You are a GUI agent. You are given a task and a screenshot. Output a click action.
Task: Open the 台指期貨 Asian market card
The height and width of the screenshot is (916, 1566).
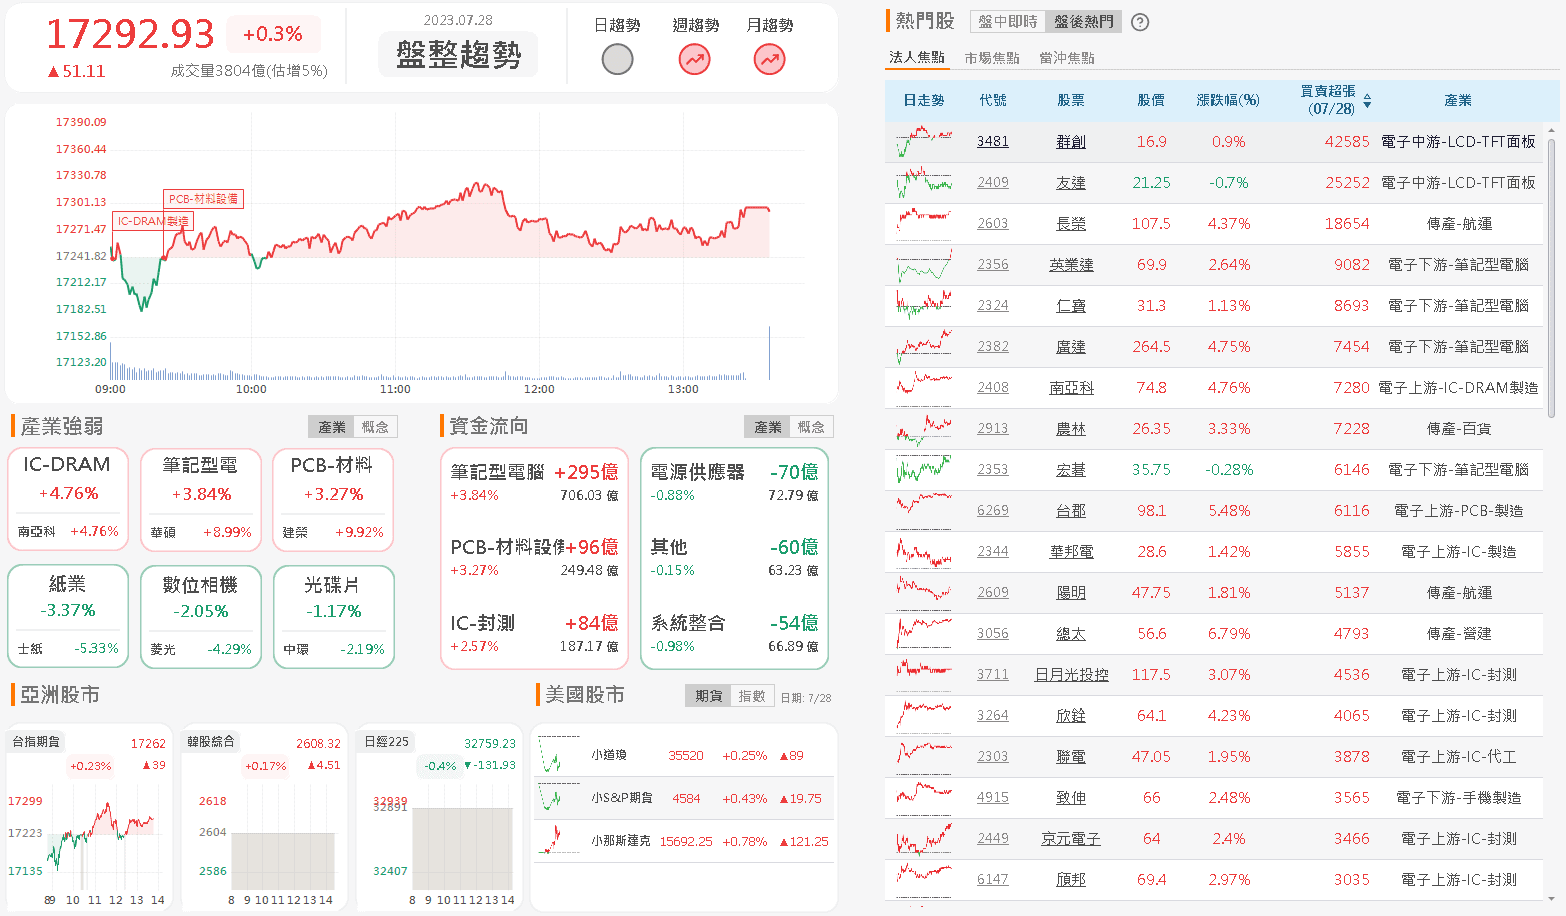tap(88, 817)
